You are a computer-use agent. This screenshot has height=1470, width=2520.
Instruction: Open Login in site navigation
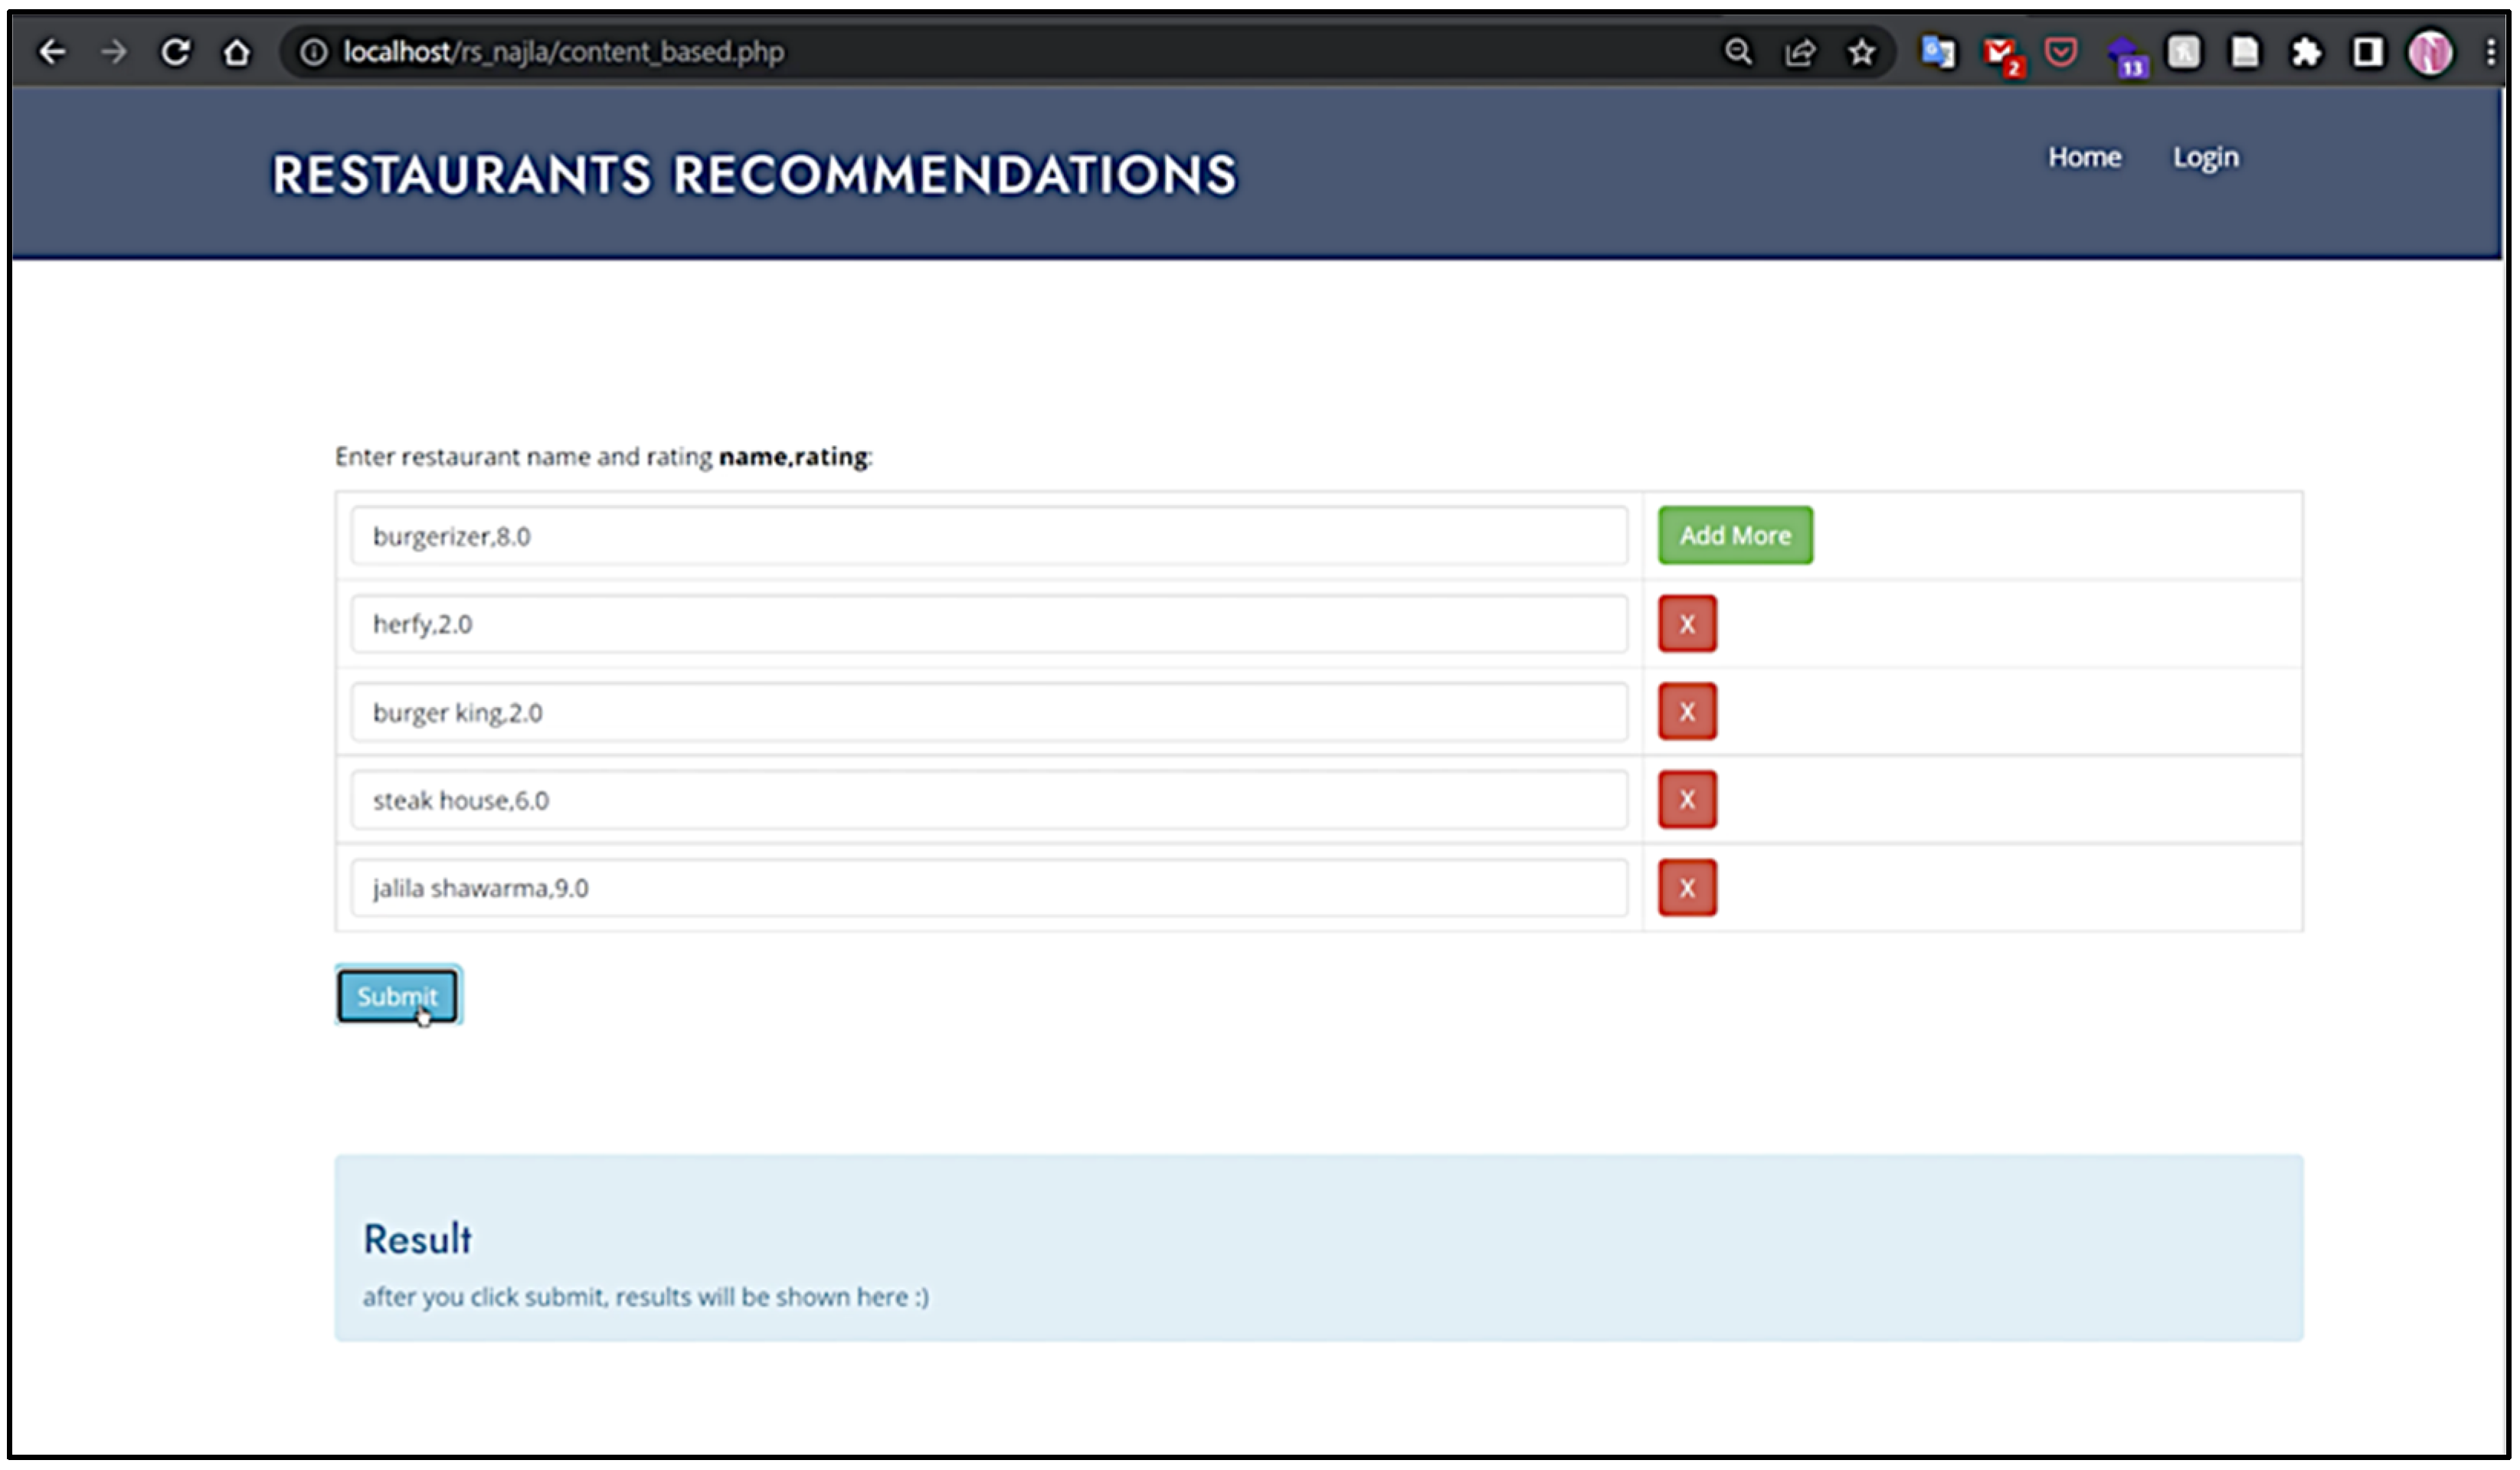(2205, 157)
